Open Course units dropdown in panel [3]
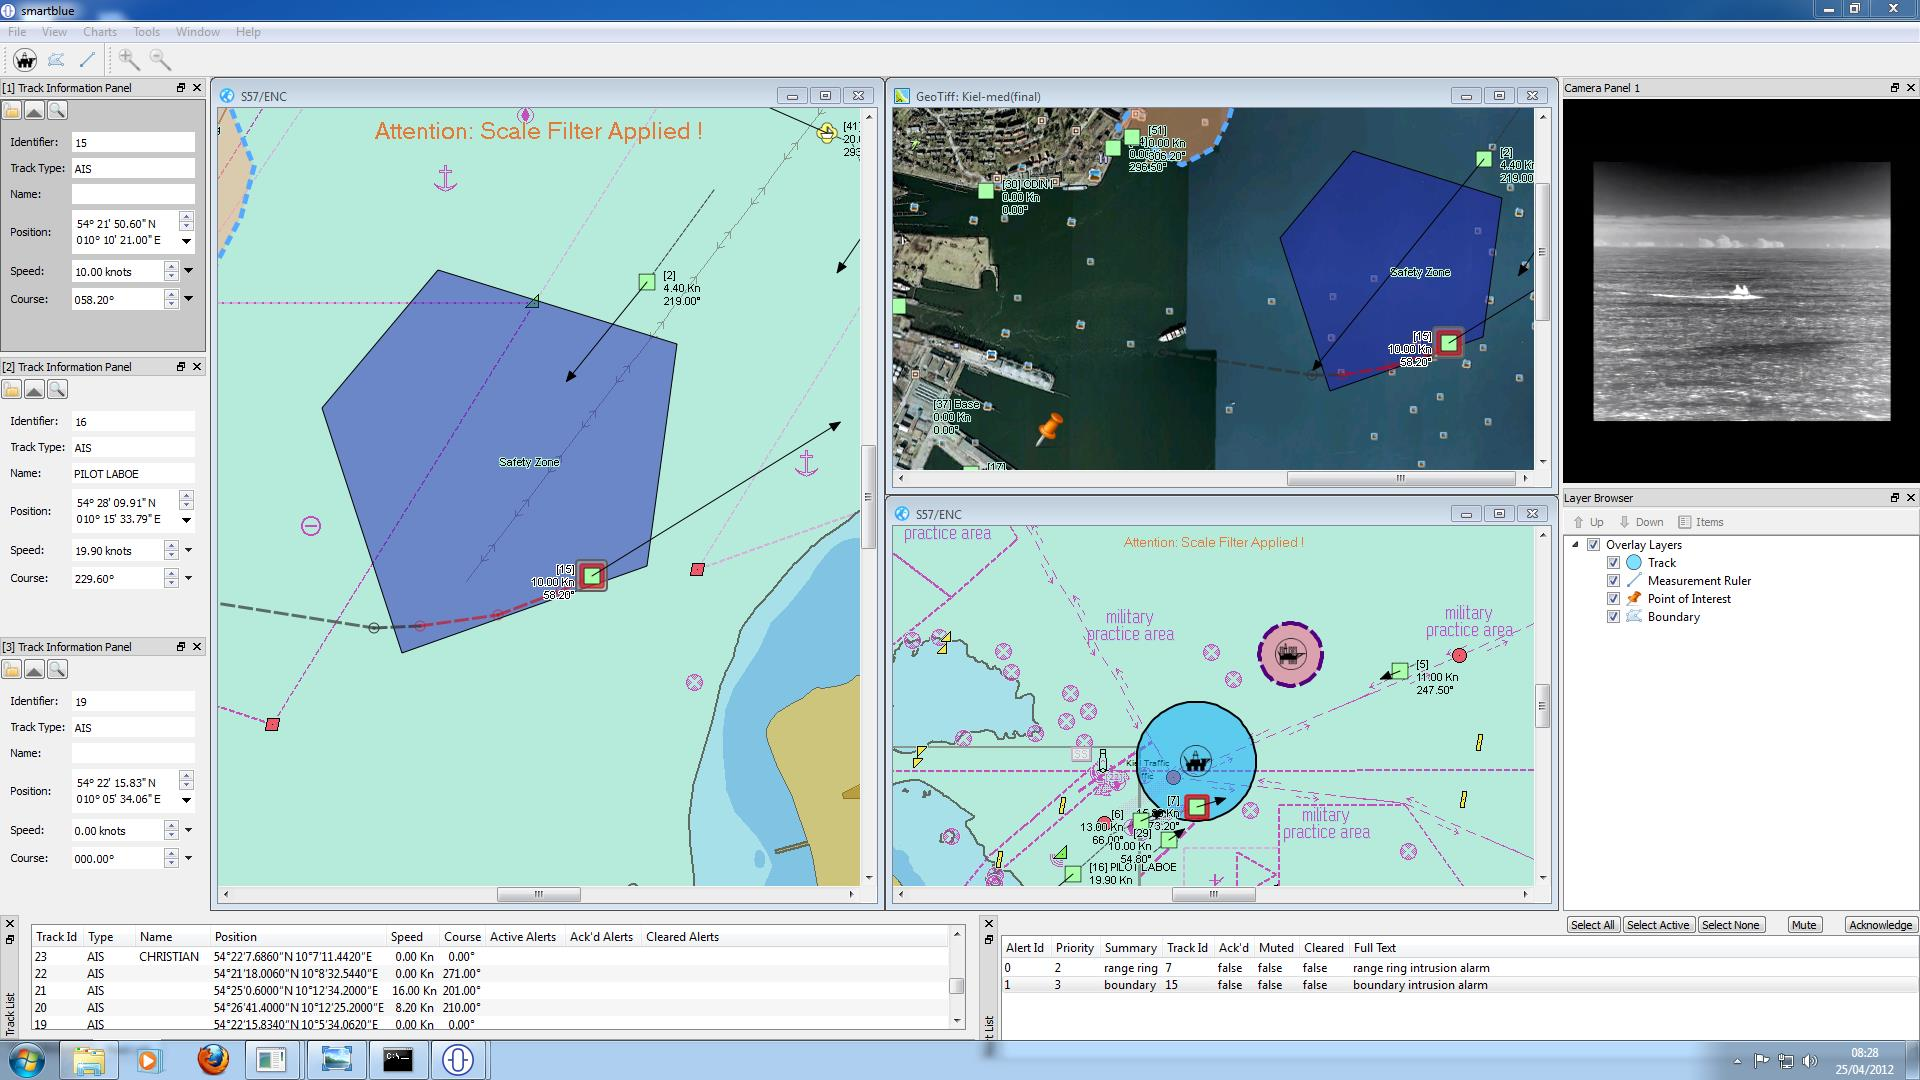The image size is (1920, 1080). point(188,858)
